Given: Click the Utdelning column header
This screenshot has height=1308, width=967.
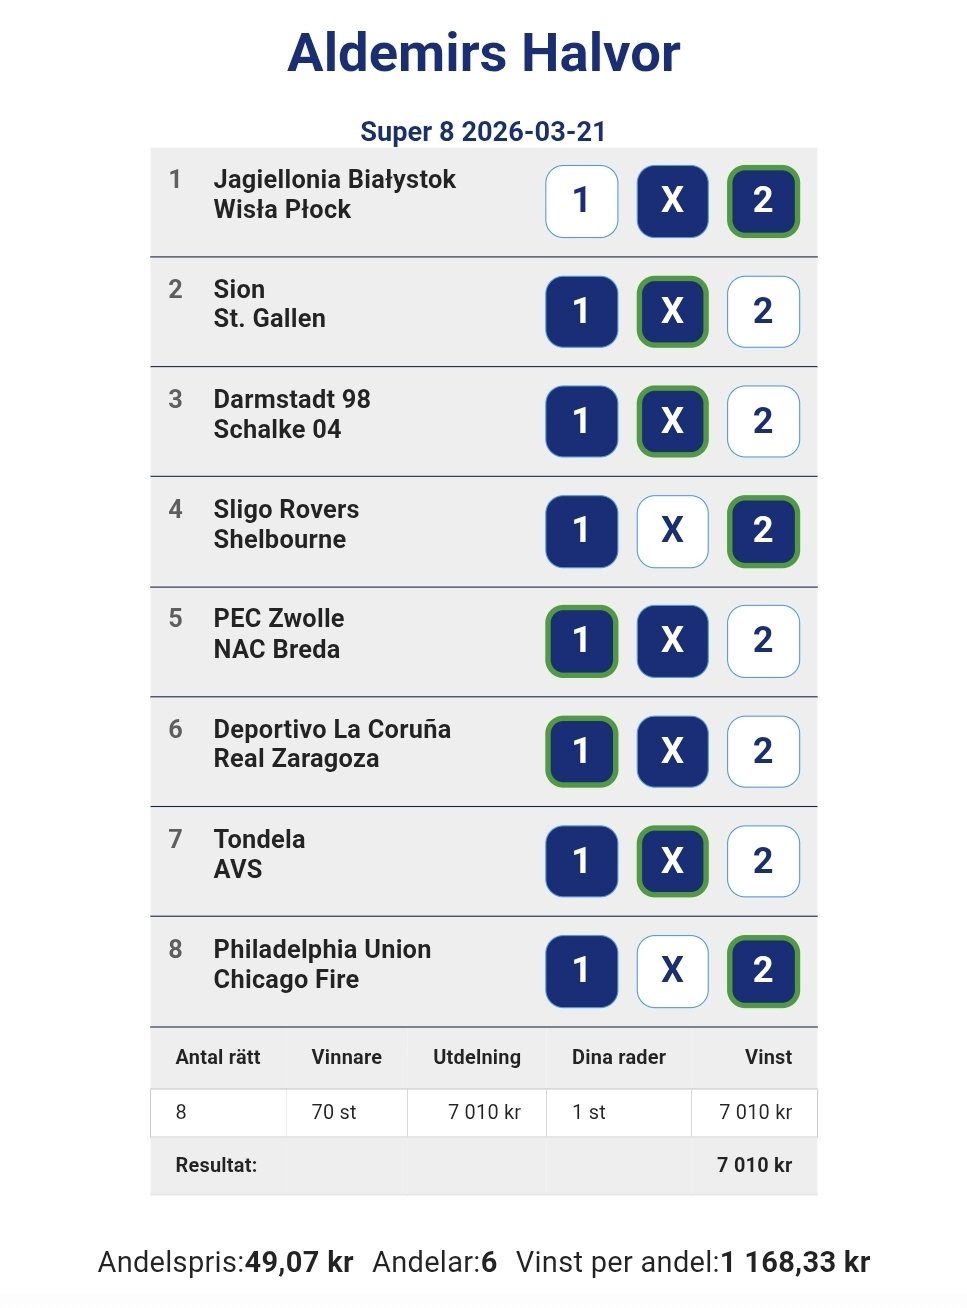Looking at the screenshot, I should [x=476, y=1057].
